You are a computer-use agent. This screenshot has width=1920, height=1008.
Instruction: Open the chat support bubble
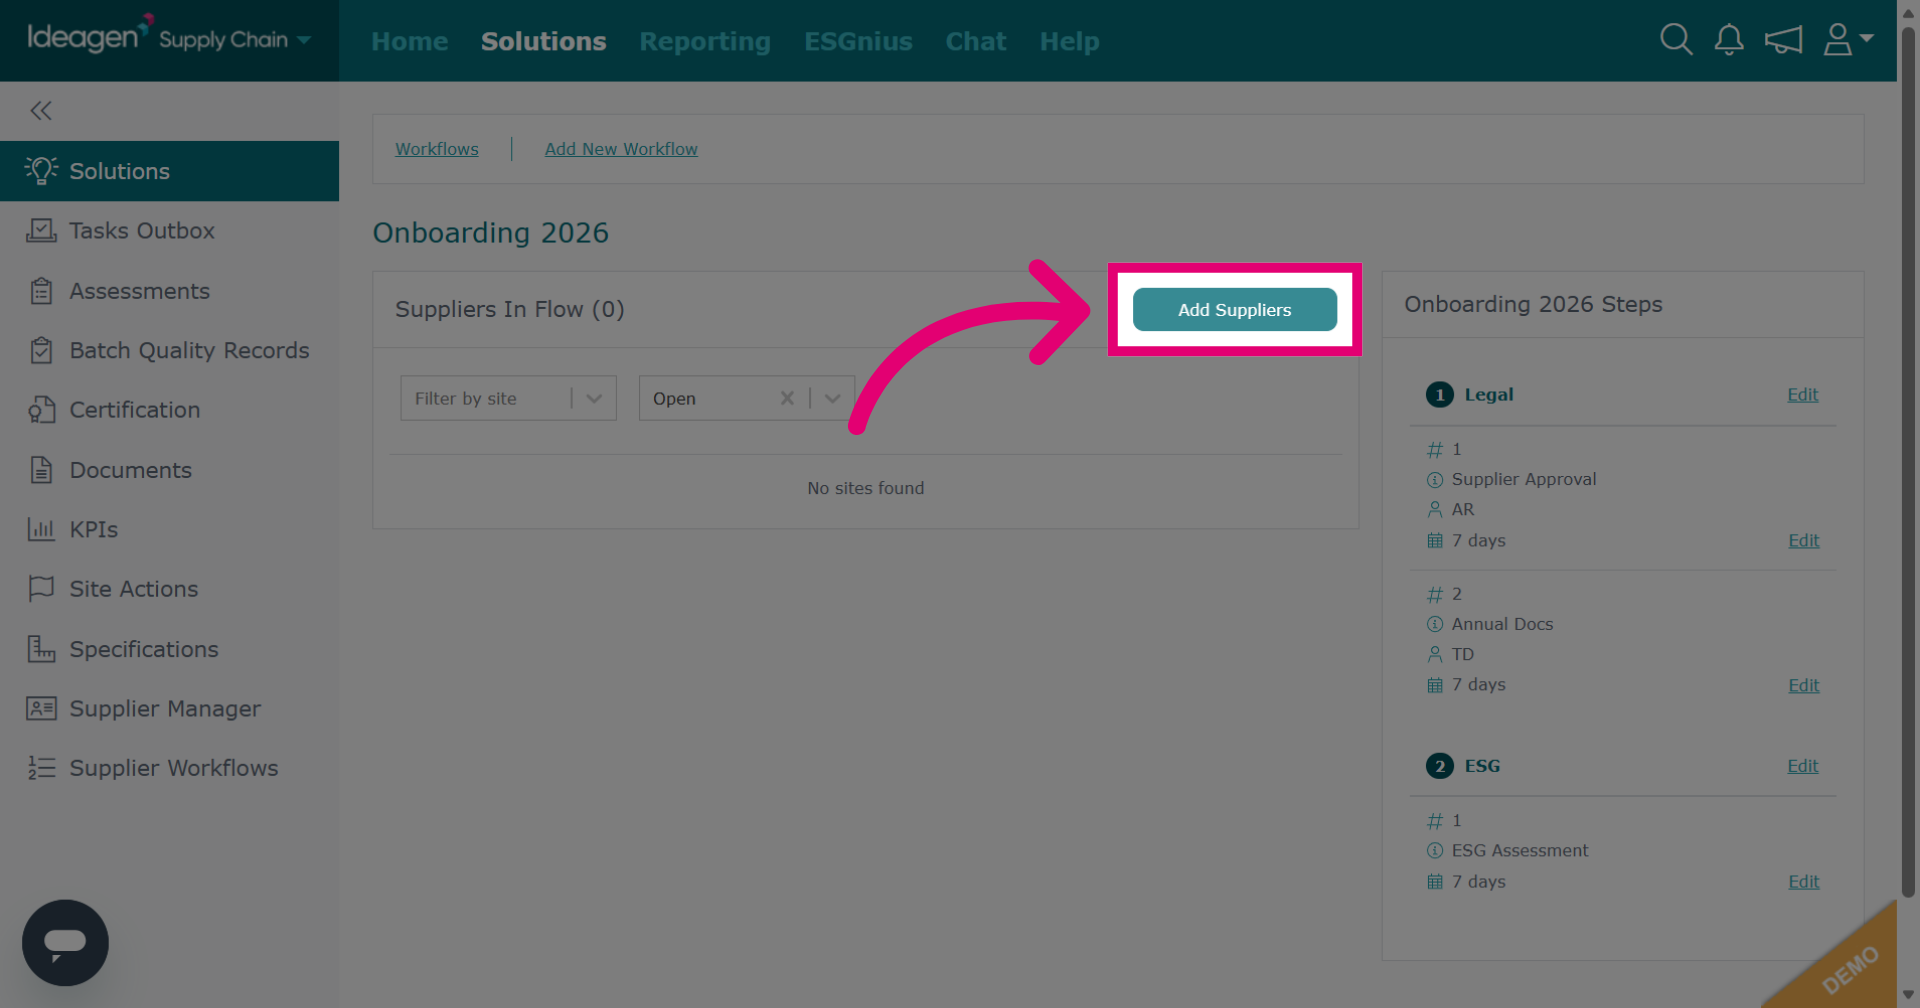click(65, 943)
